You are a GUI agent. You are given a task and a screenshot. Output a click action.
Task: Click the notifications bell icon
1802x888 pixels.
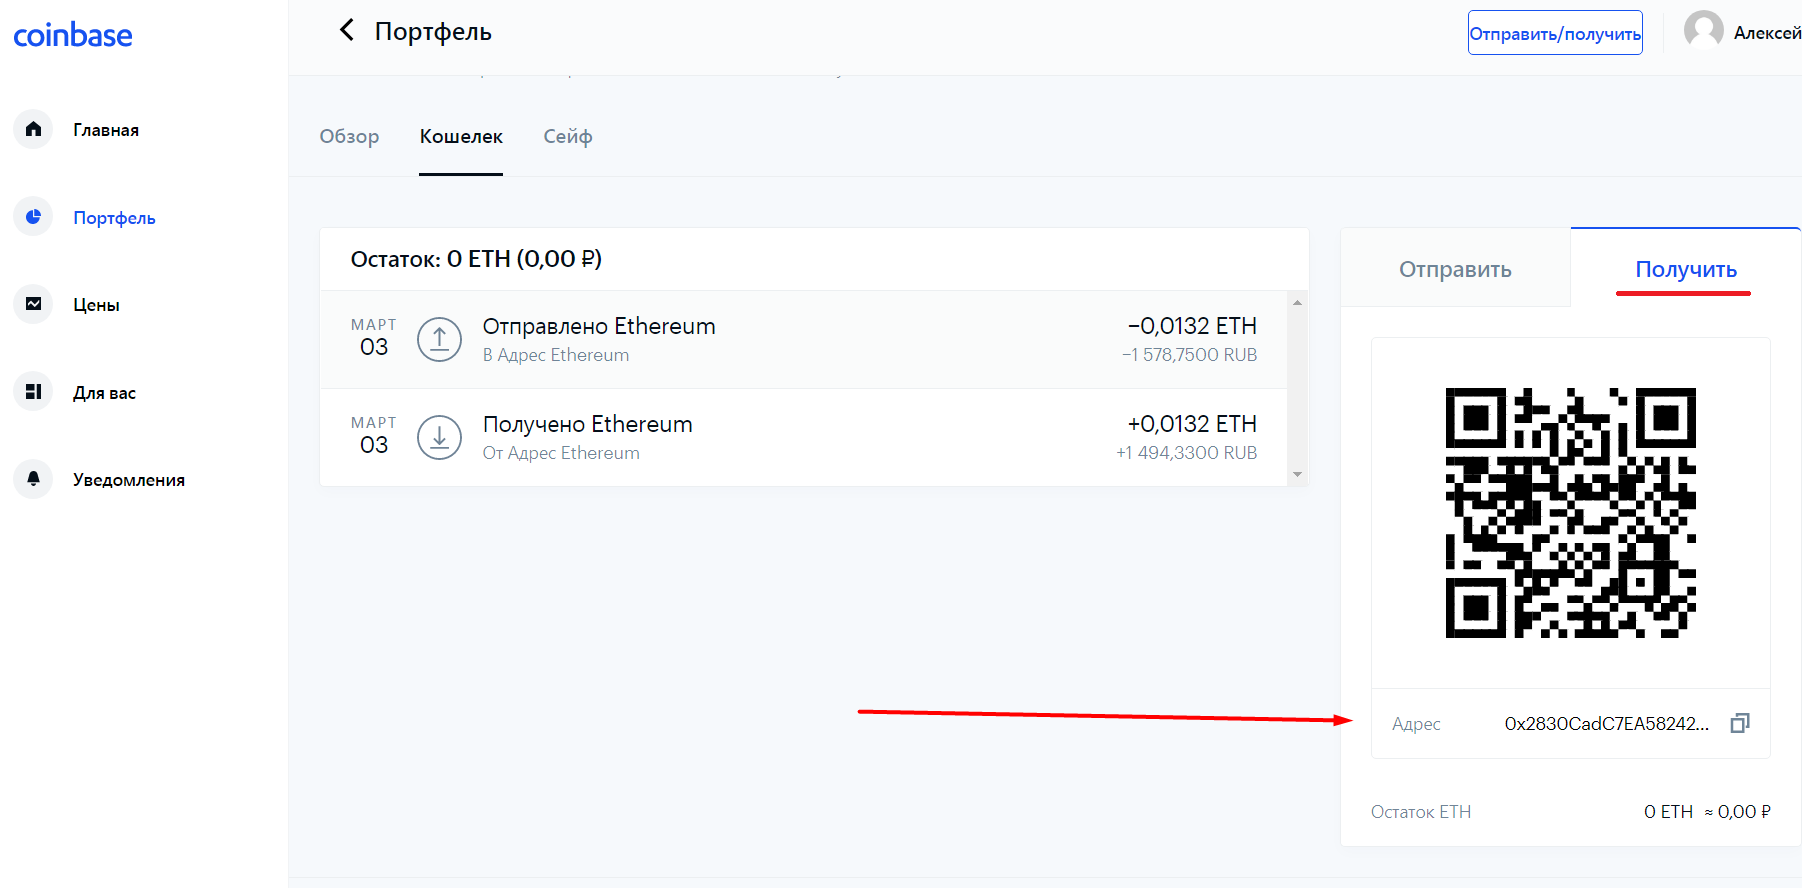click(33, 479)
